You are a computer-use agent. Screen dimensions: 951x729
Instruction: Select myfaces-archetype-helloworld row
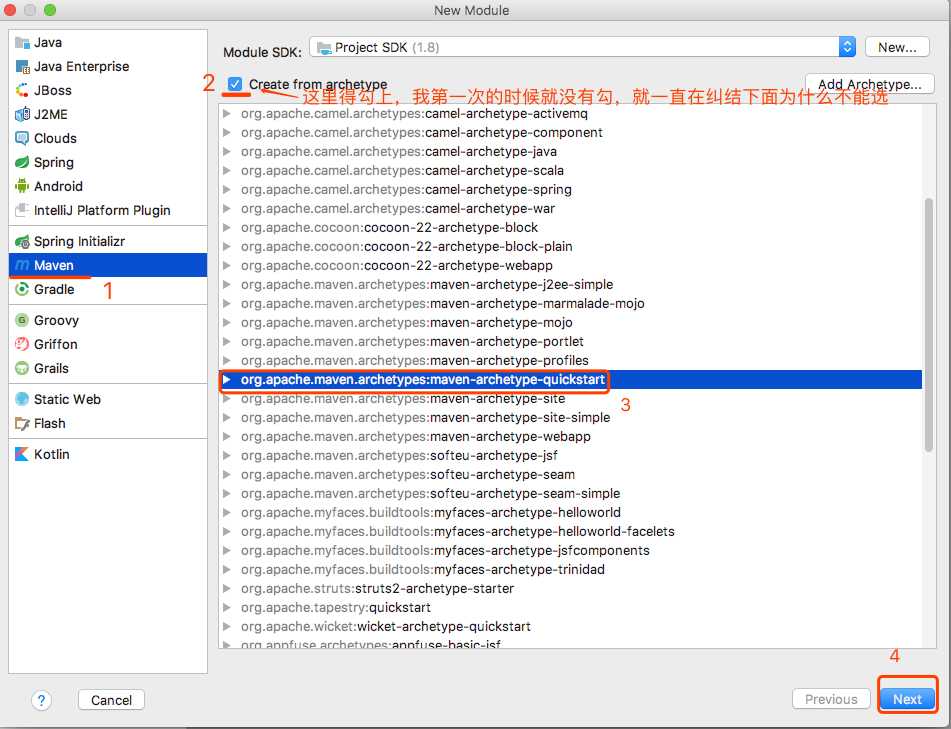(x=570, y=512)
